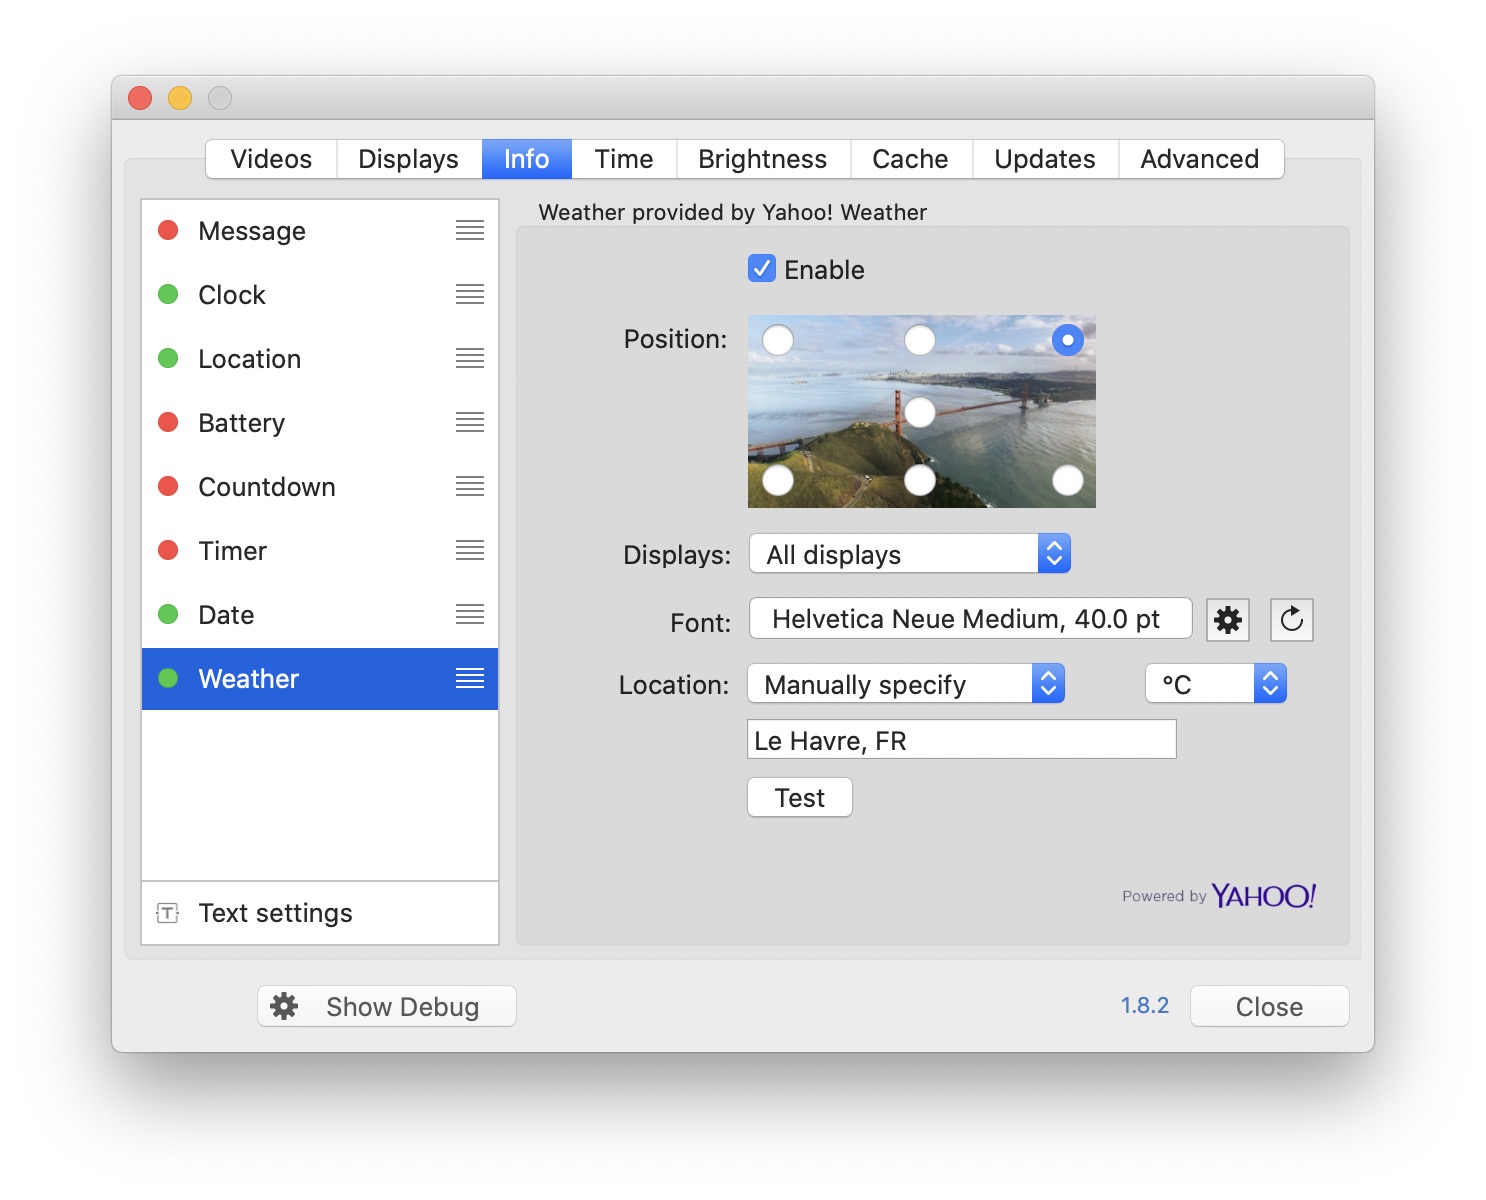This screenshot has width=1486, height=1200.
Task: Select Clock in the info list
Action: coord(320,295)
